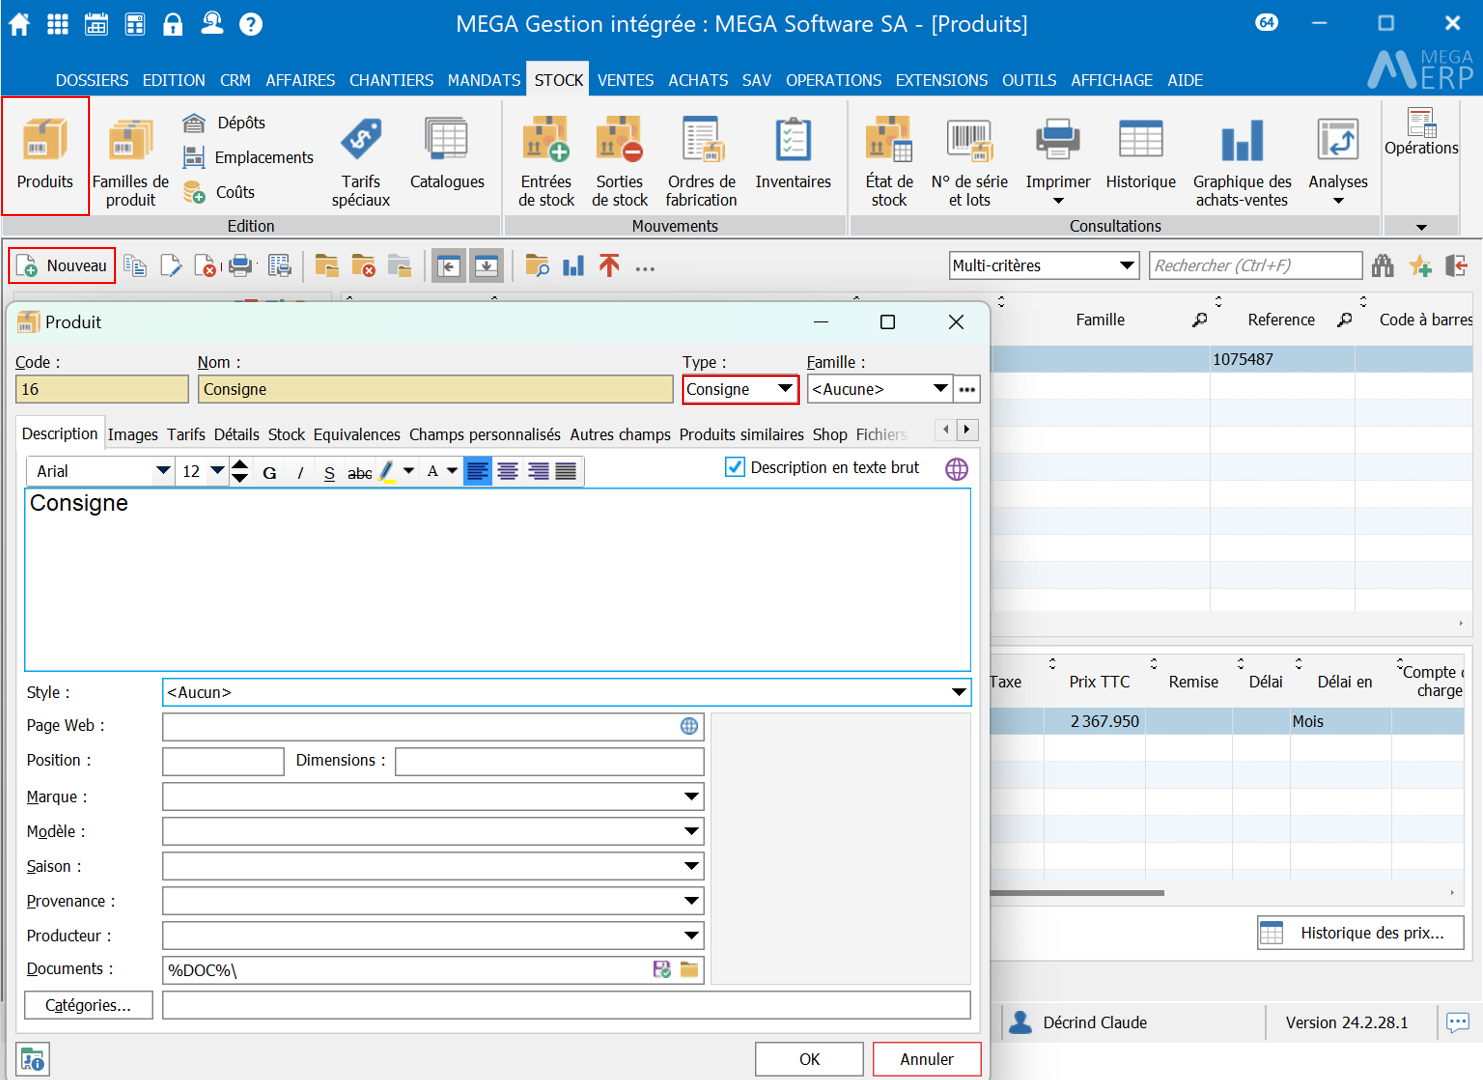Viewport: 1483px width, 1080px height.
Task: Open the Saison dropdown
Action: (x=691, y=866)
